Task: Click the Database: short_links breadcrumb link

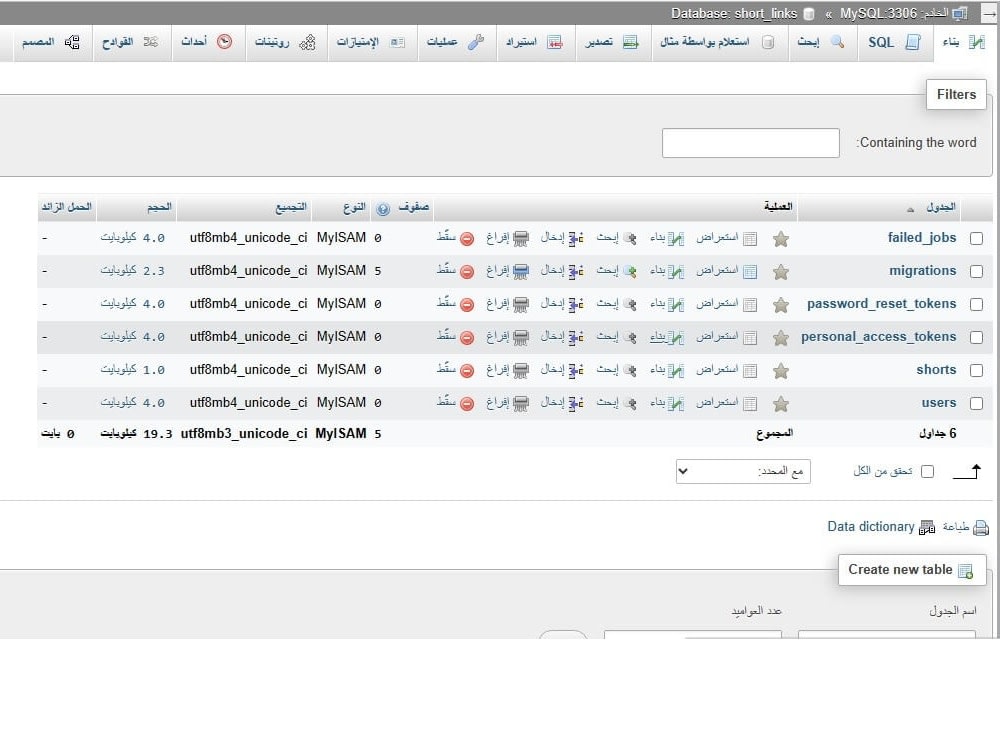Action: coord(734,13)
